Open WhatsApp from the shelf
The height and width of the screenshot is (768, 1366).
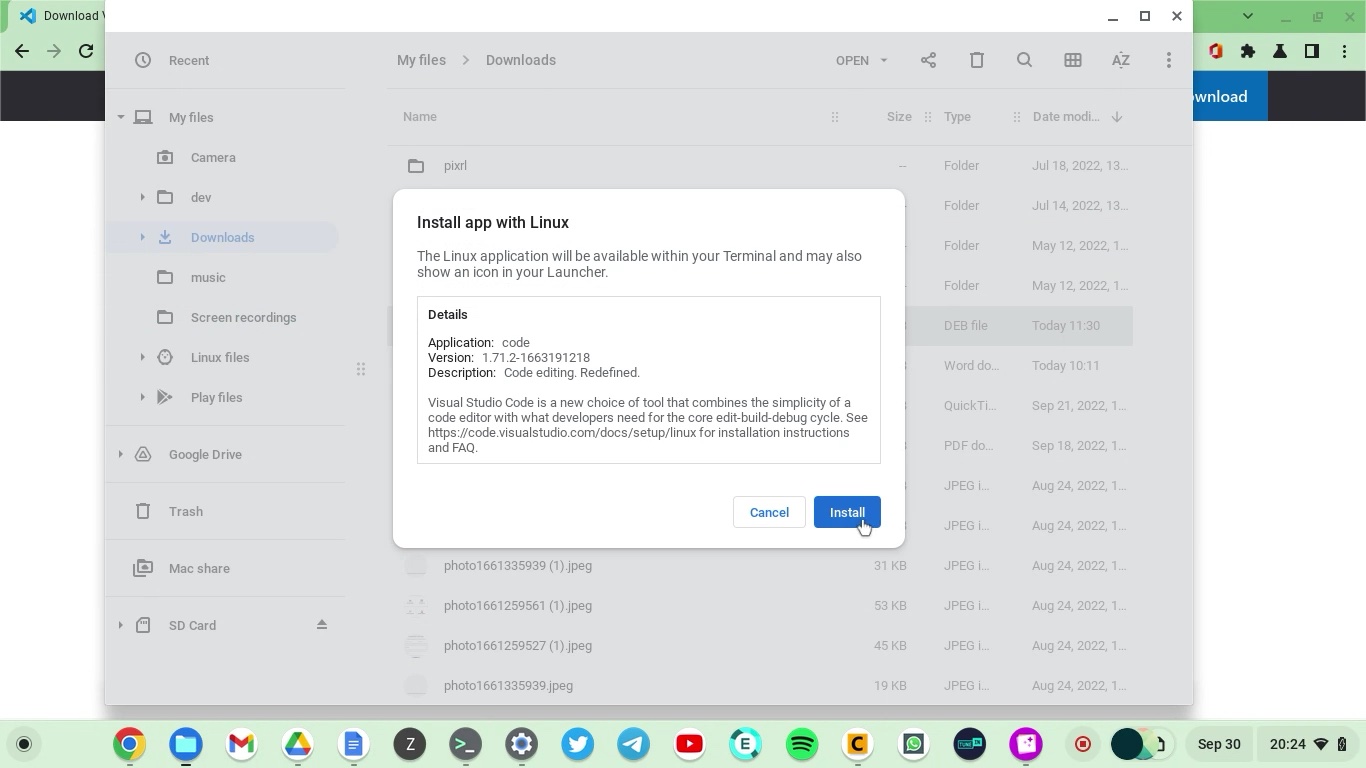[913, 744]
